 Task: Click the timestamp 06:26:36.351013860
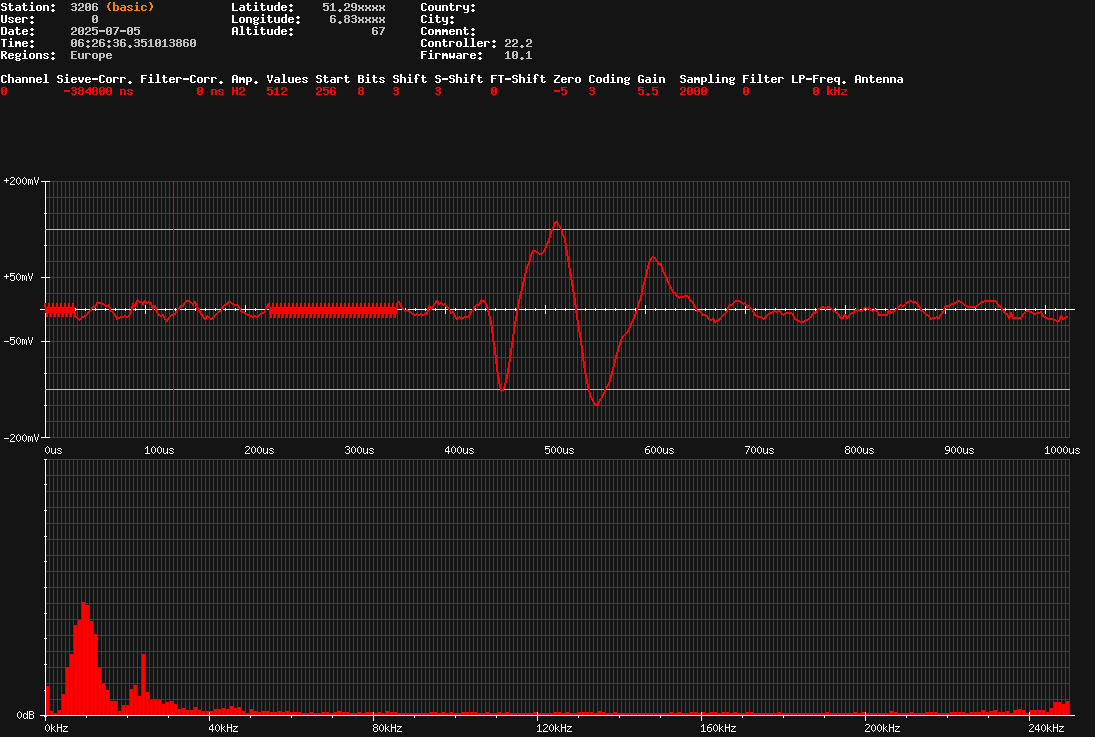coord(133,43)
